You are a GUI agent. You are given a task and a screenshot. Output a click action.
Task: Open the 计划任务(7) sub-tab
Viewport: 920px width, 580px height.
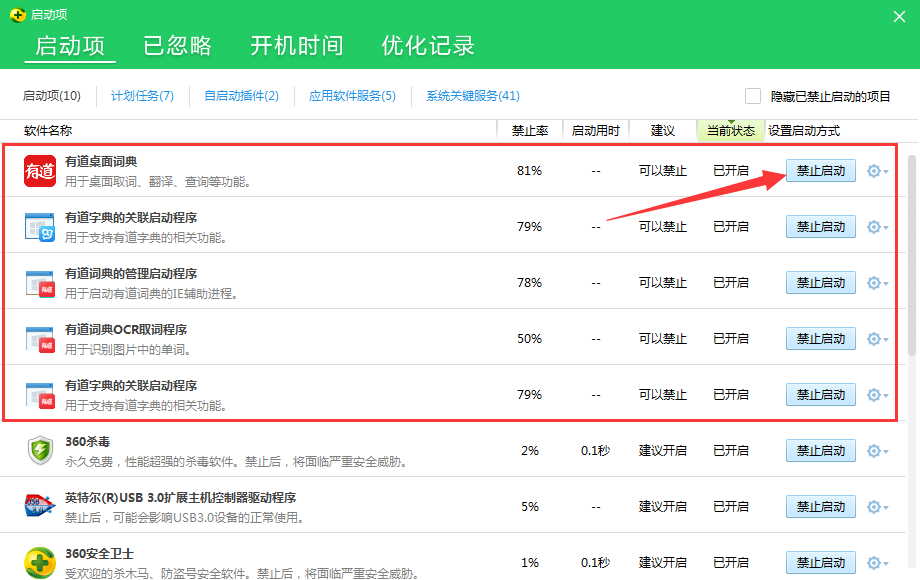(x=142, y=95)
